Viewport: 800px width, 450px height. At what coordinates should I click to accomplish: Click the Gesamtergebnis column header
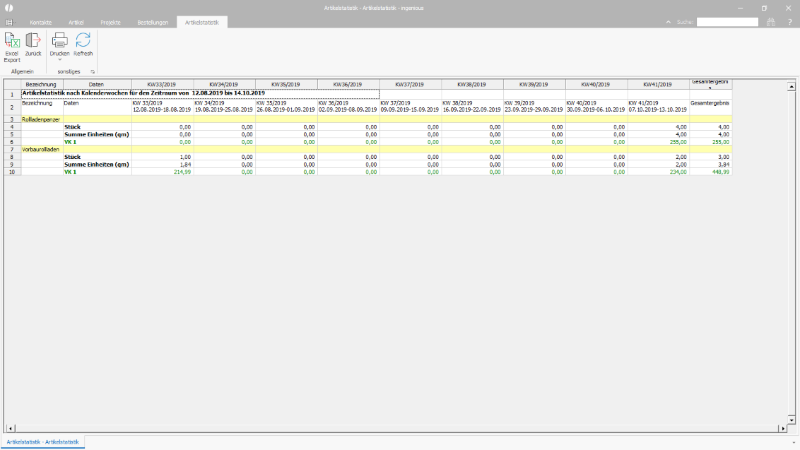pyautogui.click(x=710, y=84)
